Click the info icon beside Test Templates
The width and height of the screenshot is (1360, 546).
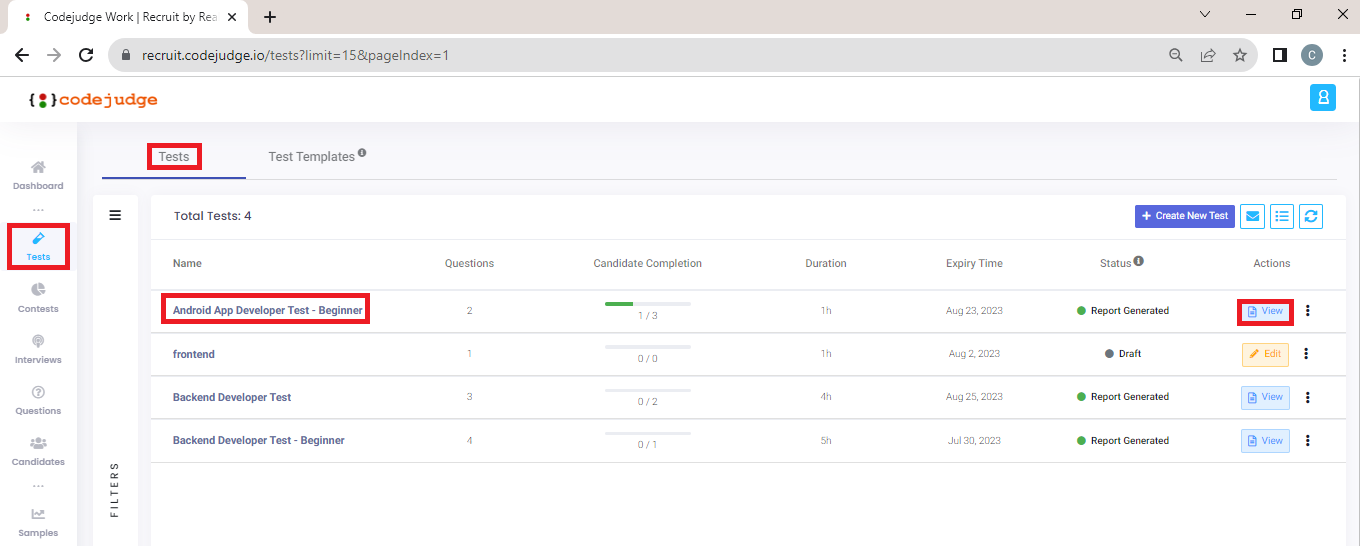coord(362,153)
